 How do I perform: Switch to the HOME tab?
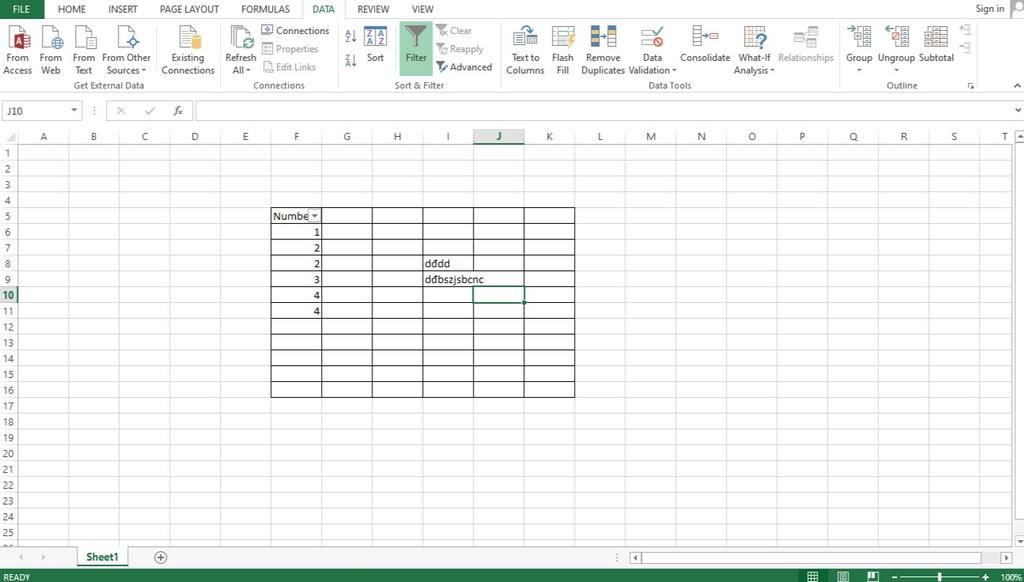(x=72, y=9)
